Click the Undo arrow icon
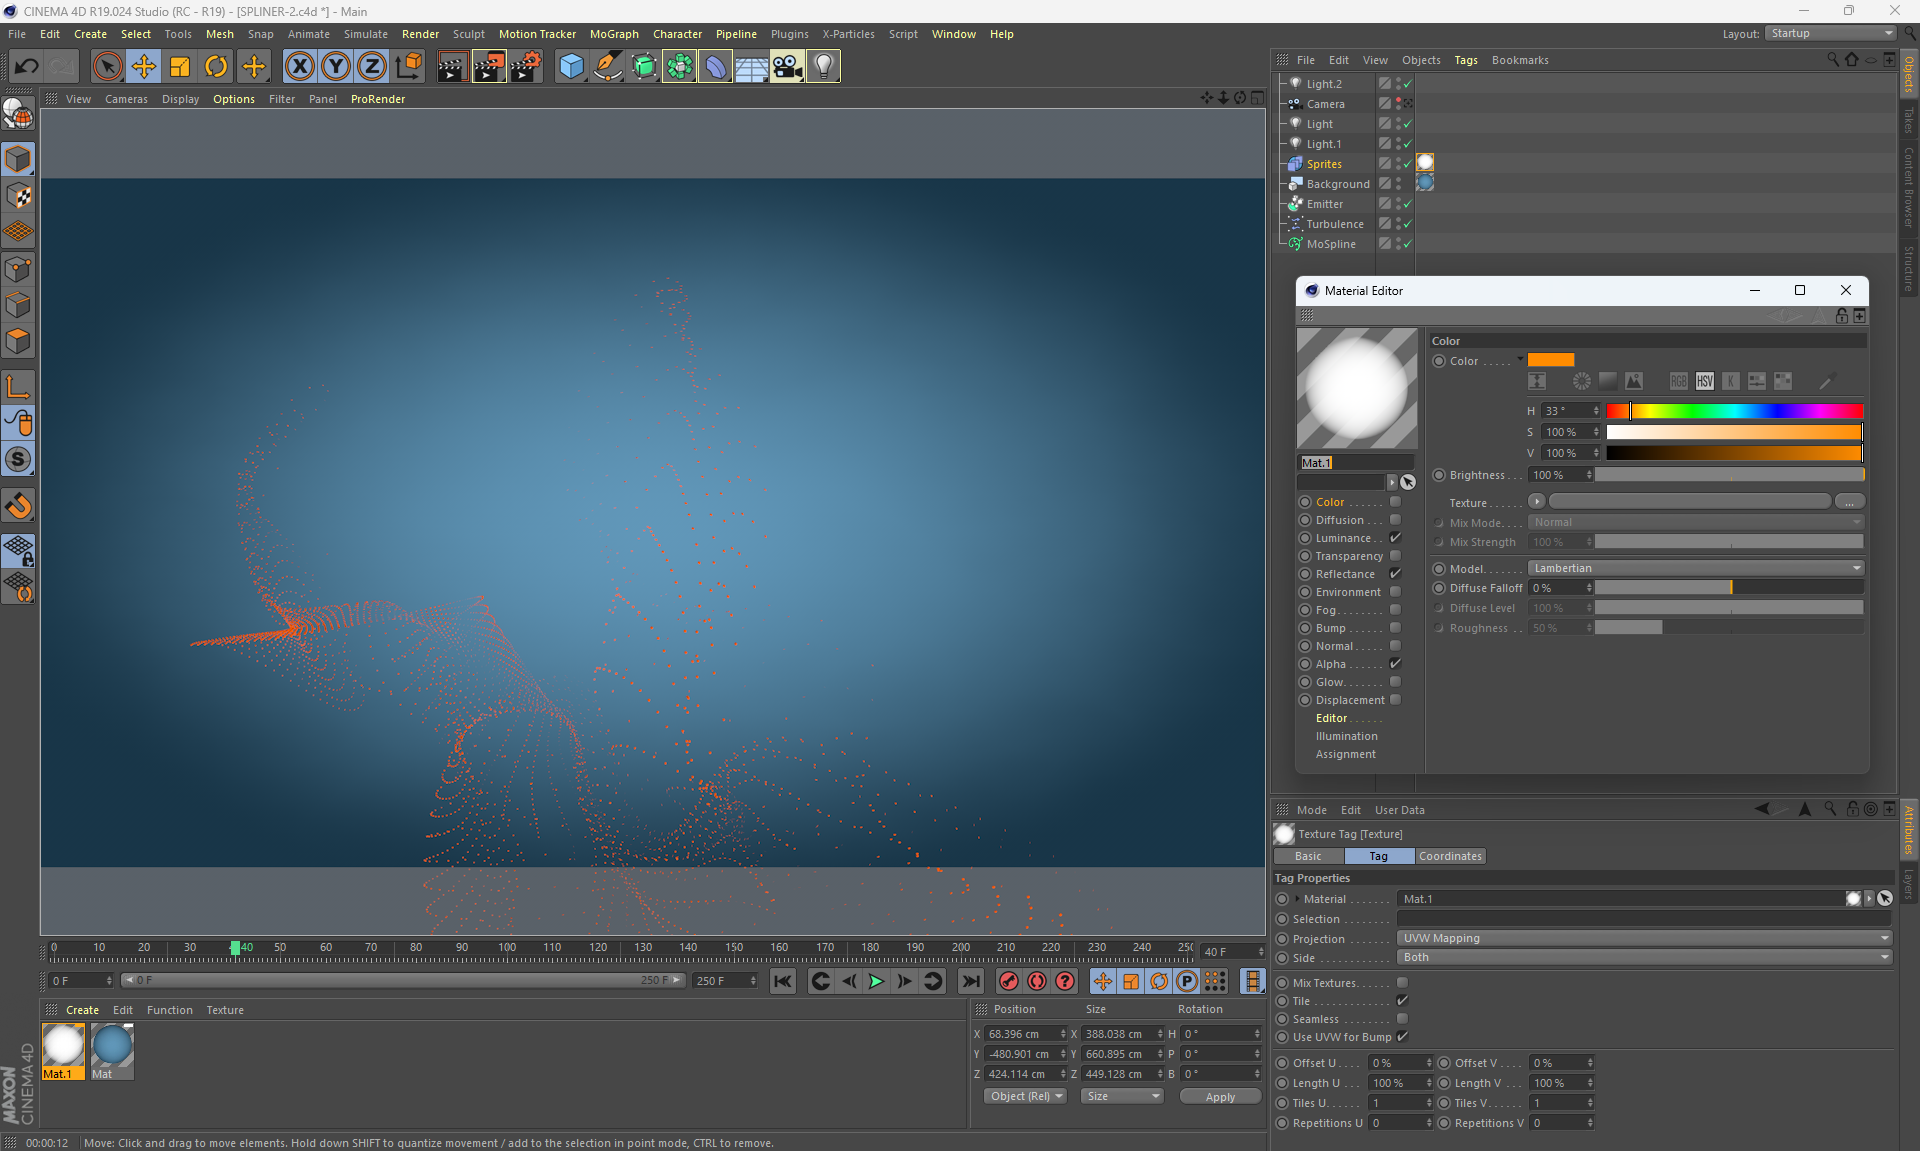 [x=26, y=67]
